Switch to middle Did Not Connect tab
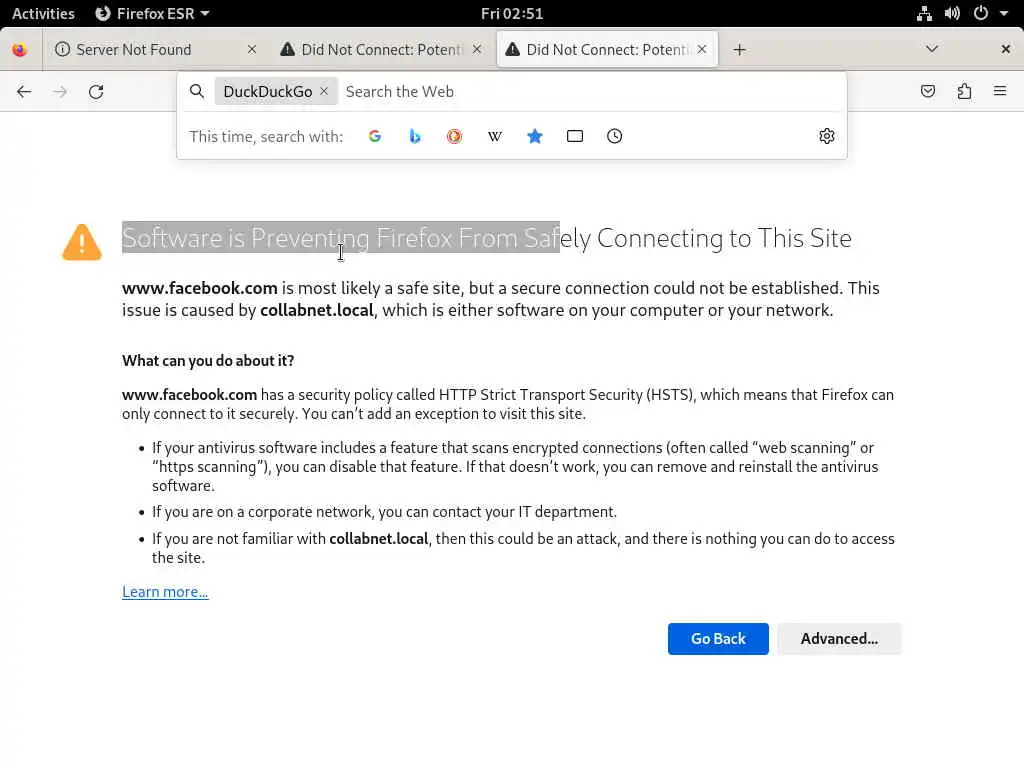This screenshot has height=768, width=1024. point(380,50)
